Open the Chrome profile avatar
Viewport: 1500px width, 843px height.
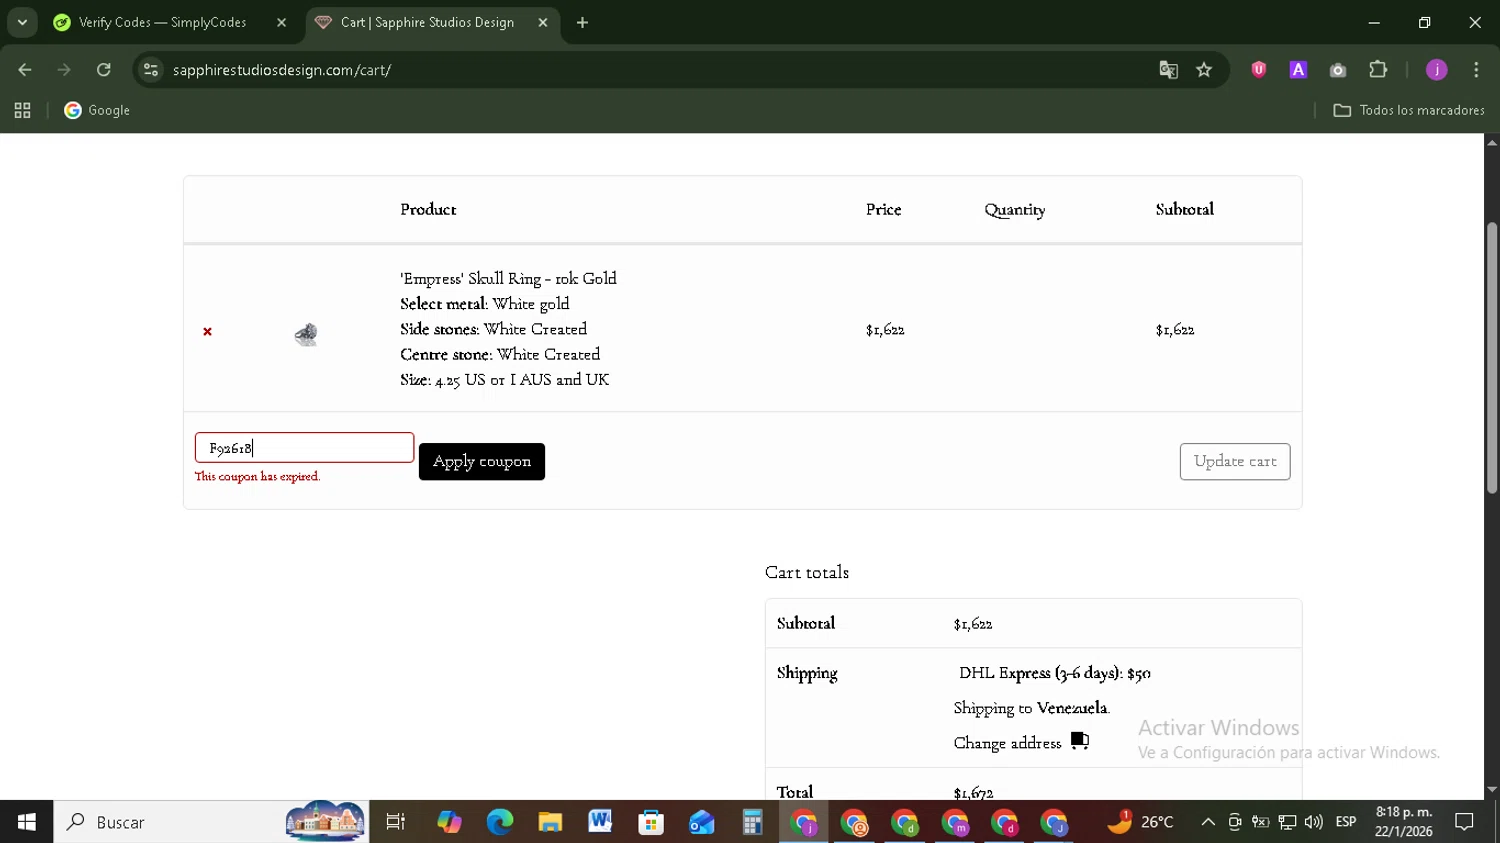point(1436,70)
